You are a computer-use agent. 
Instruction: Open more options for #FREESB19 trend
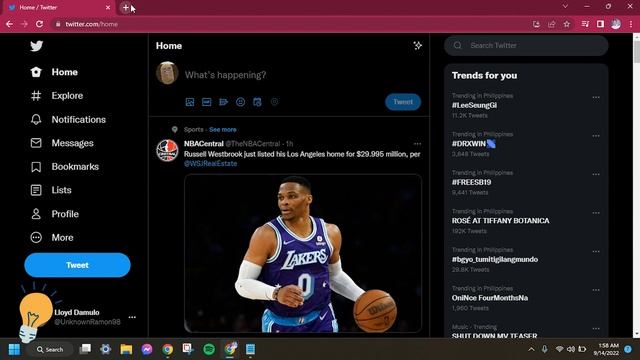[596, 174]
